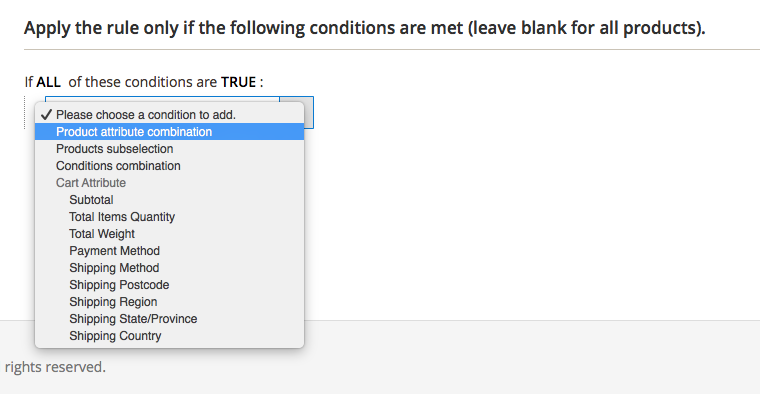
Task: Choose the Total Items Quantity condition
Action: tap(169, 217)
